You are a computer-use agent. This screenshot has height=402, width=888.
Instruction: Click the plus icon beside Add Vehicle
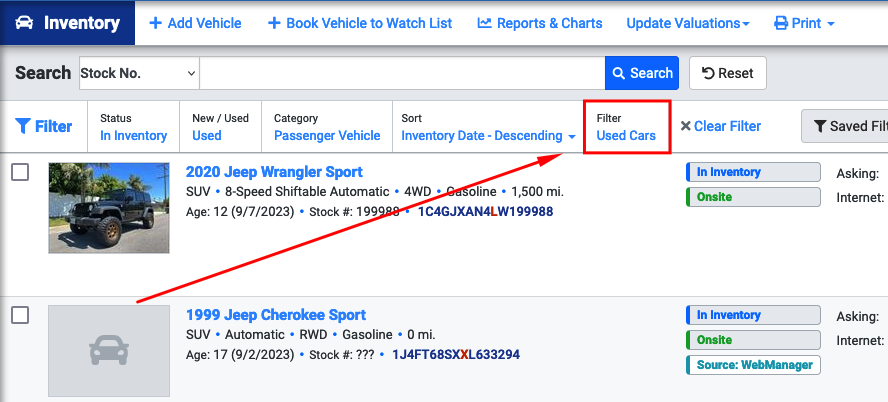155,23
